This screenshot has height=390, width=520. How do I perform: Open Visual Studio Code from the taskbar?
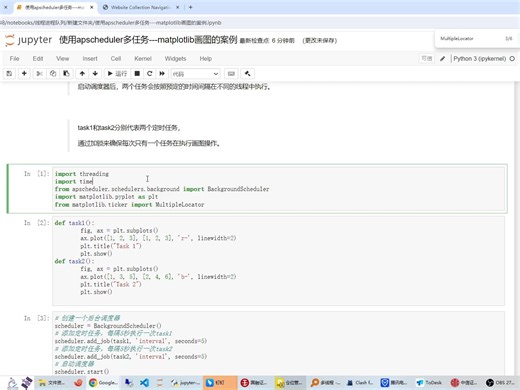(x=145, y=383)
